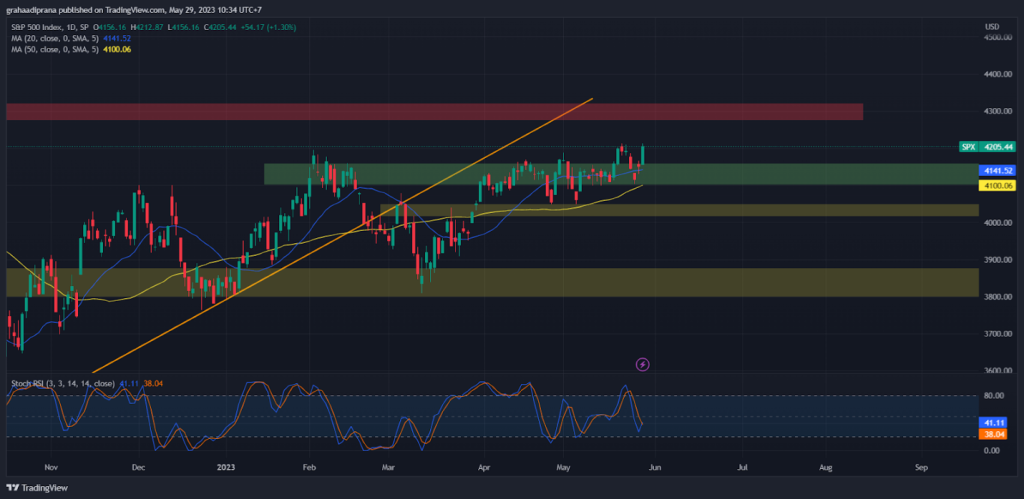Image resolution: width=1024 pixels, height=499 pixels.
Task: Click the 4500.00 price axis label
Action: click(999, 38)
